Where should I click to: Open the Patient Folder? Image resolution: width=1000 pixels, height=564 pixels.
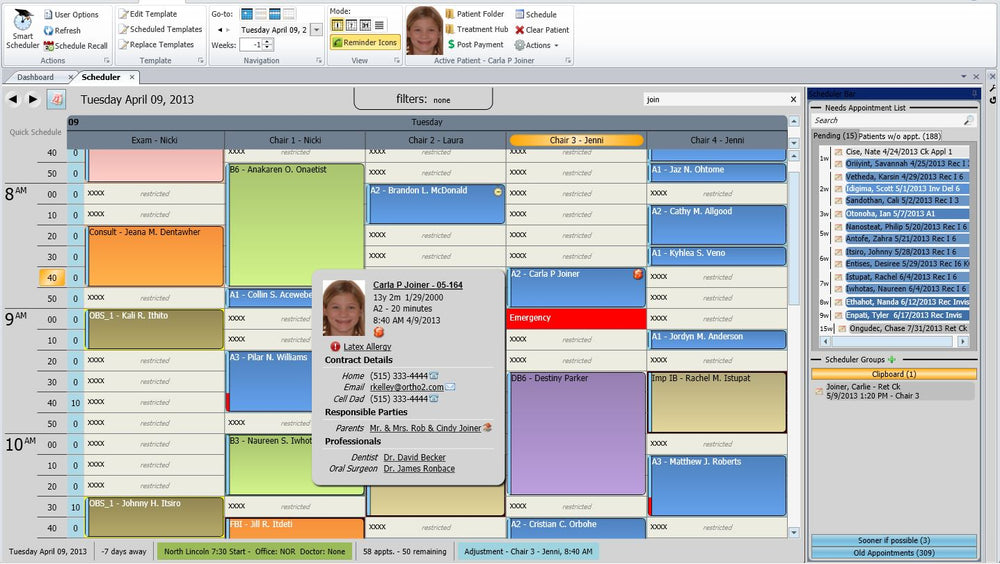(x=474, y=14)
